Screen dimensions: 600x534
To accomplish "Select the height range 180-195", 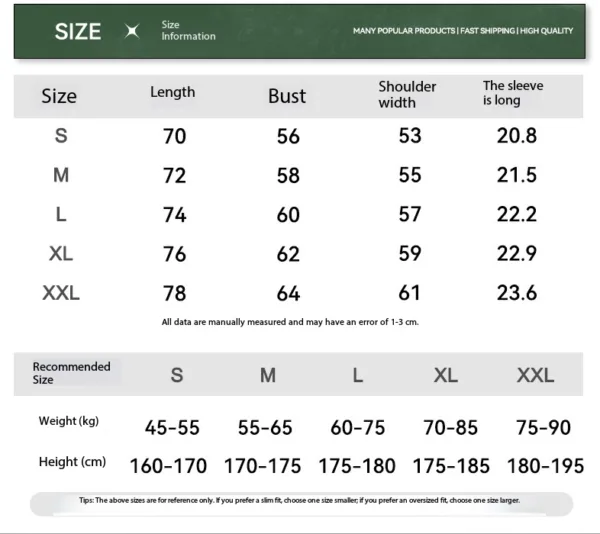I will (546, 466).
